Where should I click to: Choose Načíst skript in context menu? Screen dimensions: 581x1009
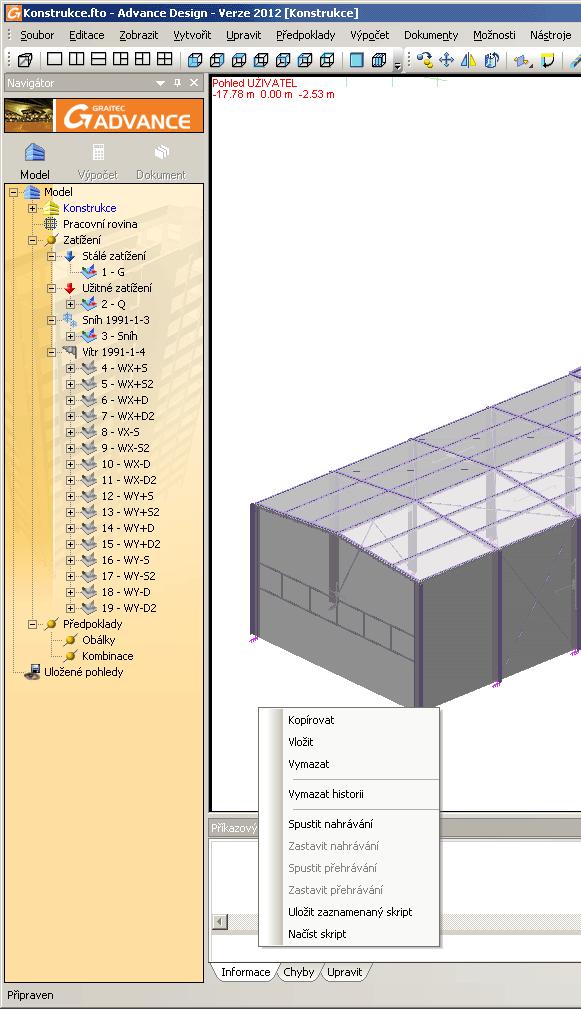[349, 934]
